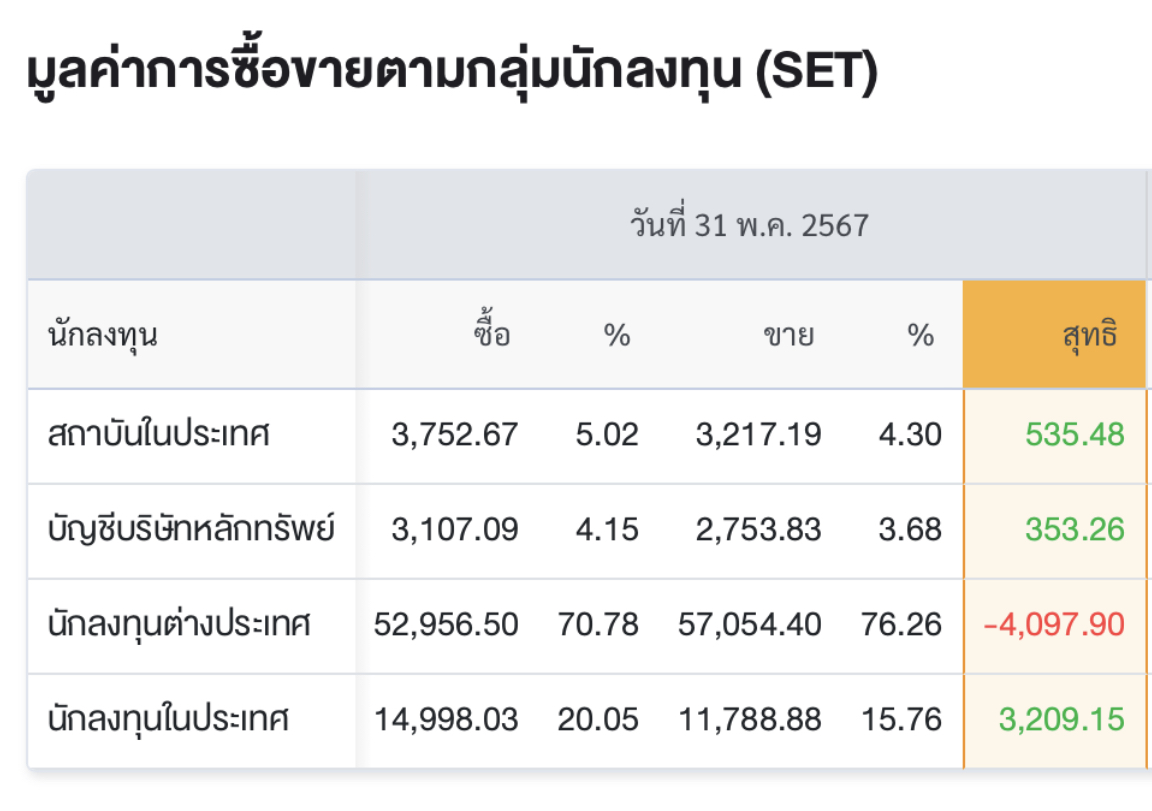Viewport: 1152px width, 811px height.
Task: Click sell value 57,054.40
Action: [749, 624]
